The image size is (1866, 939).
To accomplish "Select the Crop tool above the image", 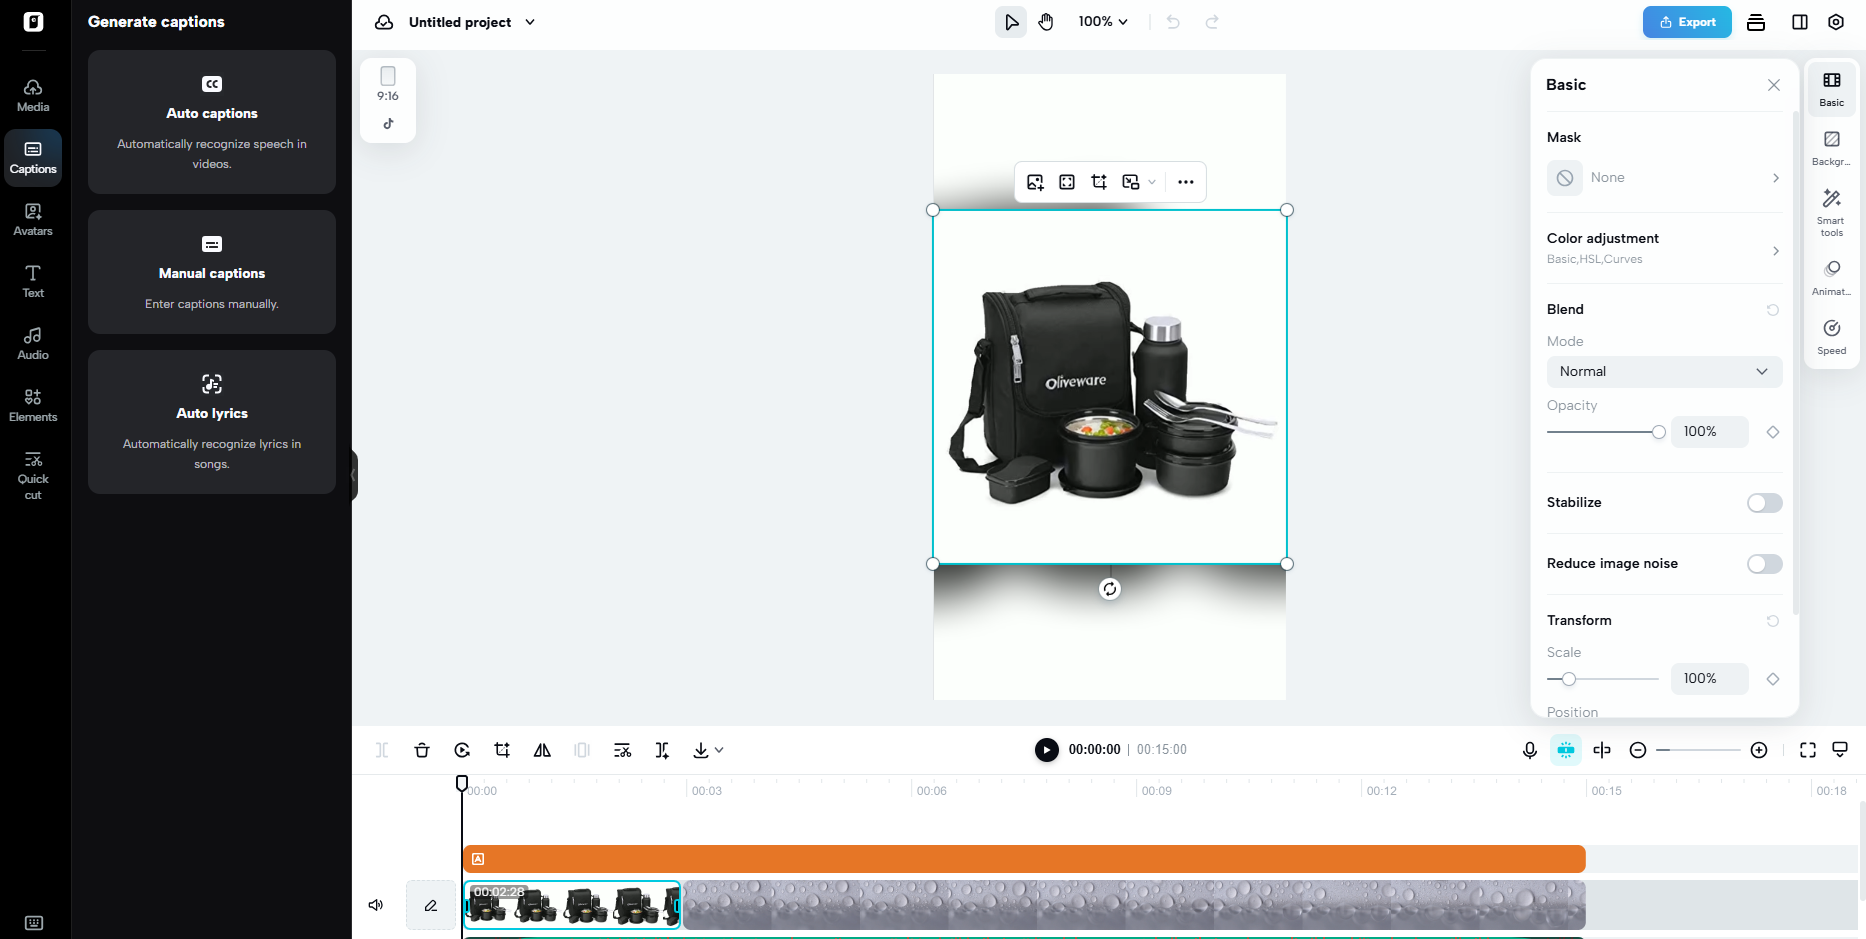I will [x=1099, y=182].
